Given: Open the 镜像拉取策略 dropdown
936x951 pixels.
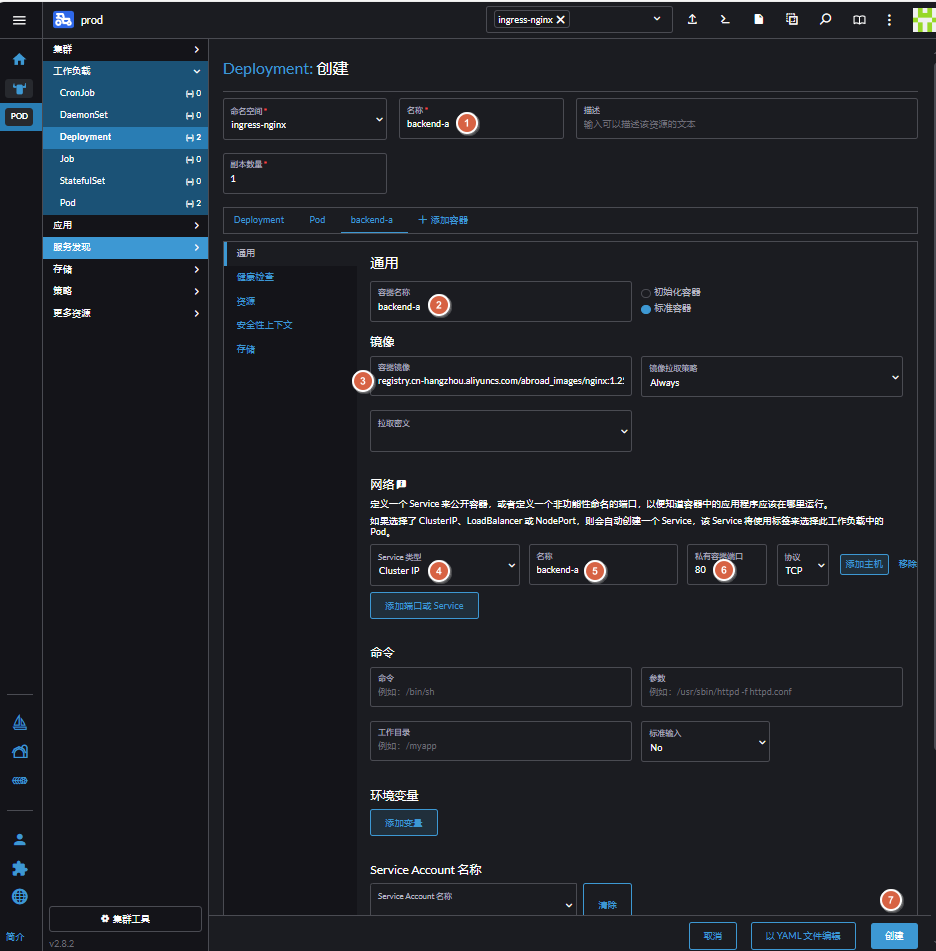Looking at the screenshot, I should [x=771, y=377].
